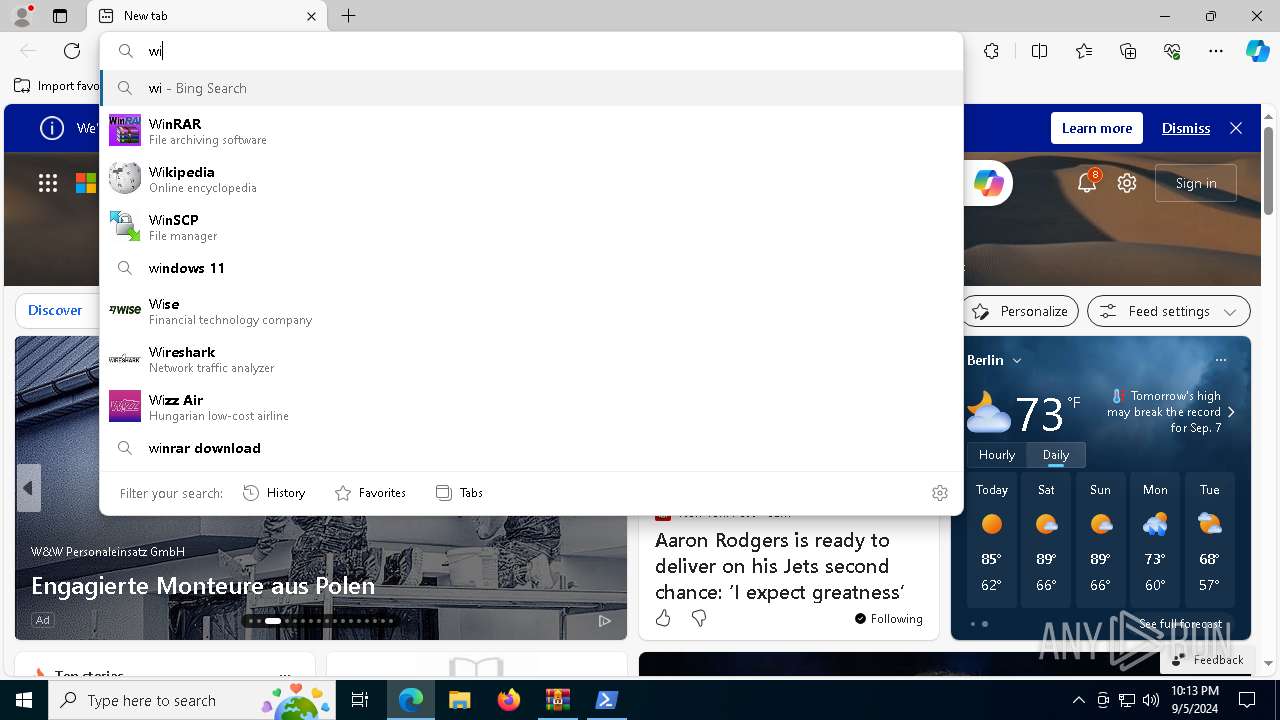Viewport: 1280px width, 720px height.
Task: Select the 'windows 11' search suggestion
Action: tap(532, 268)
